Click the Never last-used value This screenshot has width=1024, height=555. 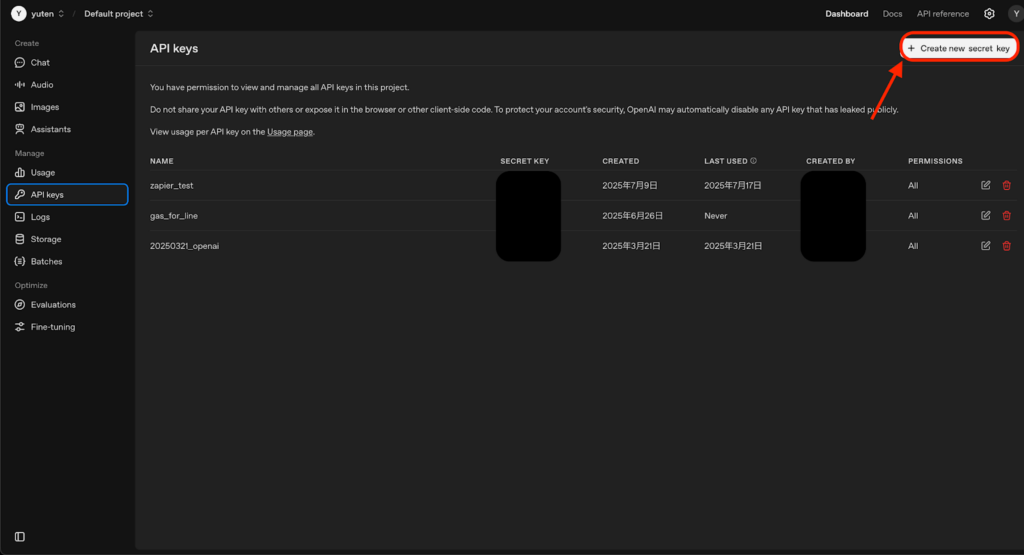(715, 215)
